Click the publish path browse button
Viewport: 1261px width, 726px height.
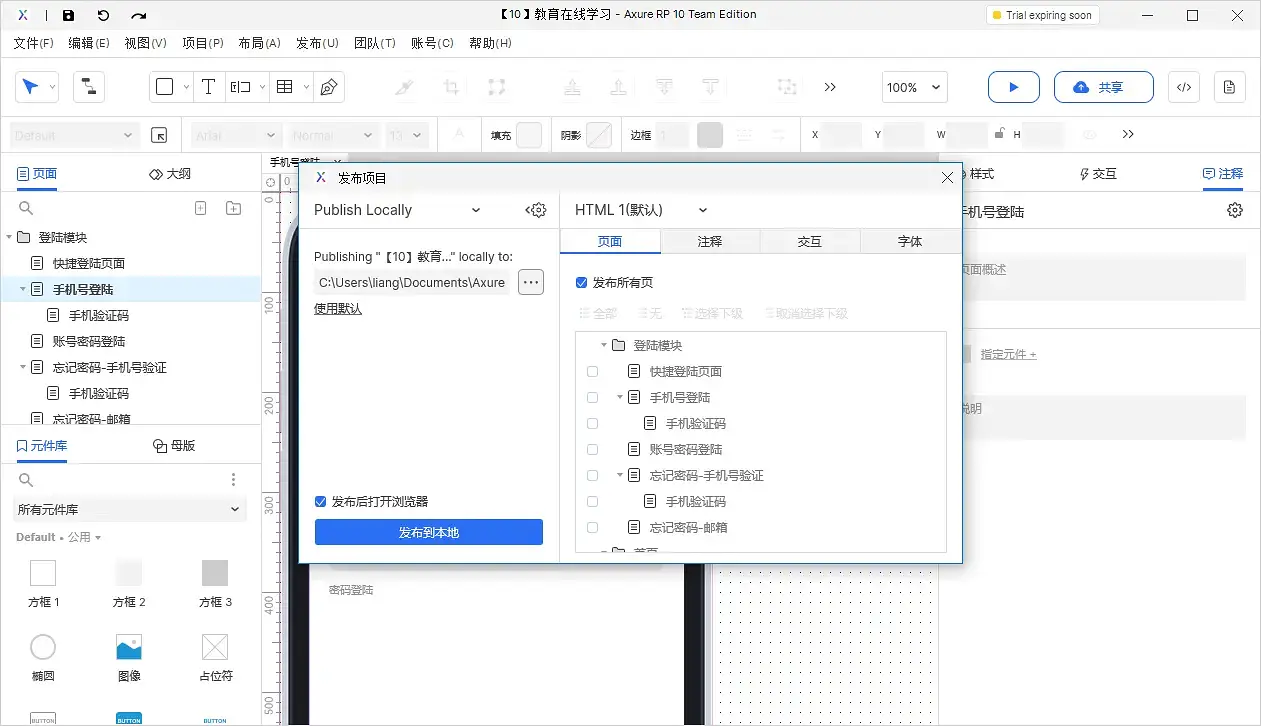(x=530, y=282)
